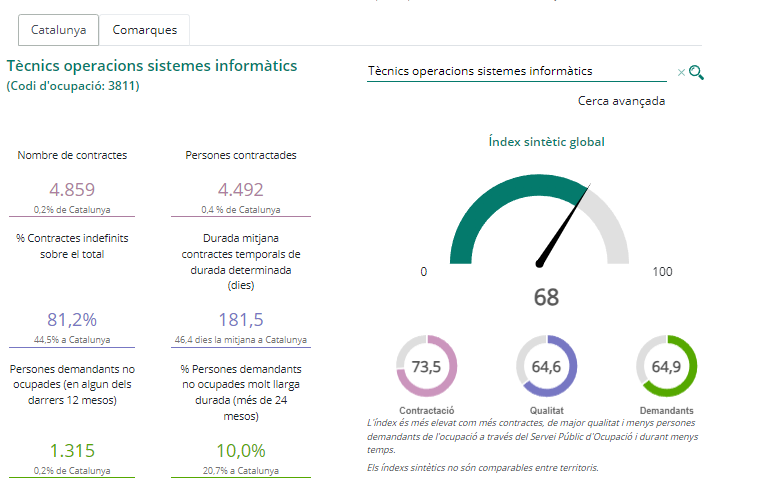Select the 4.492 persones contractades value

[x=241, y=189]
